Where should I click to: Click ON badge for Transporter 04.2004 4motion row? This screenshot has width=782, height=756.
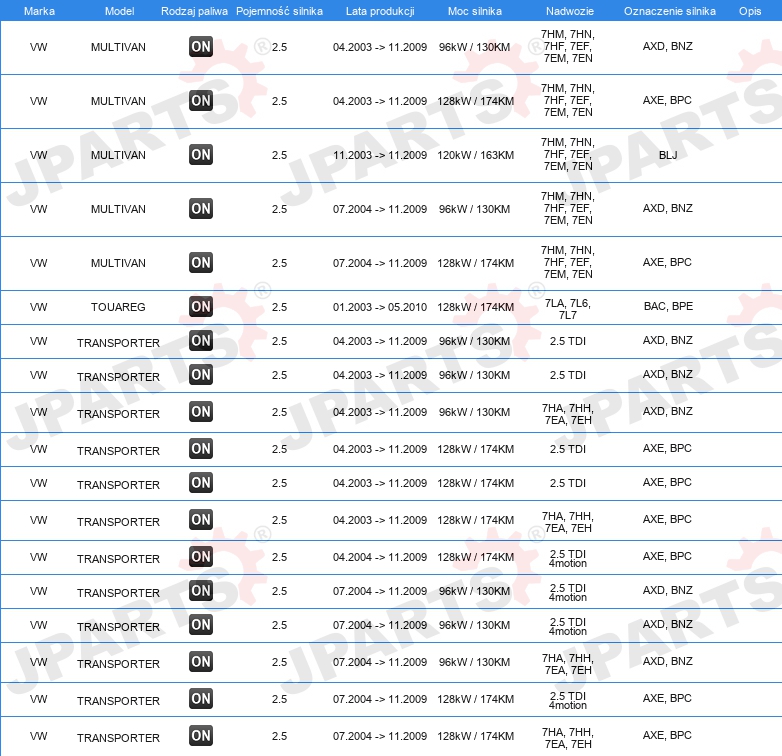(201, 557)
